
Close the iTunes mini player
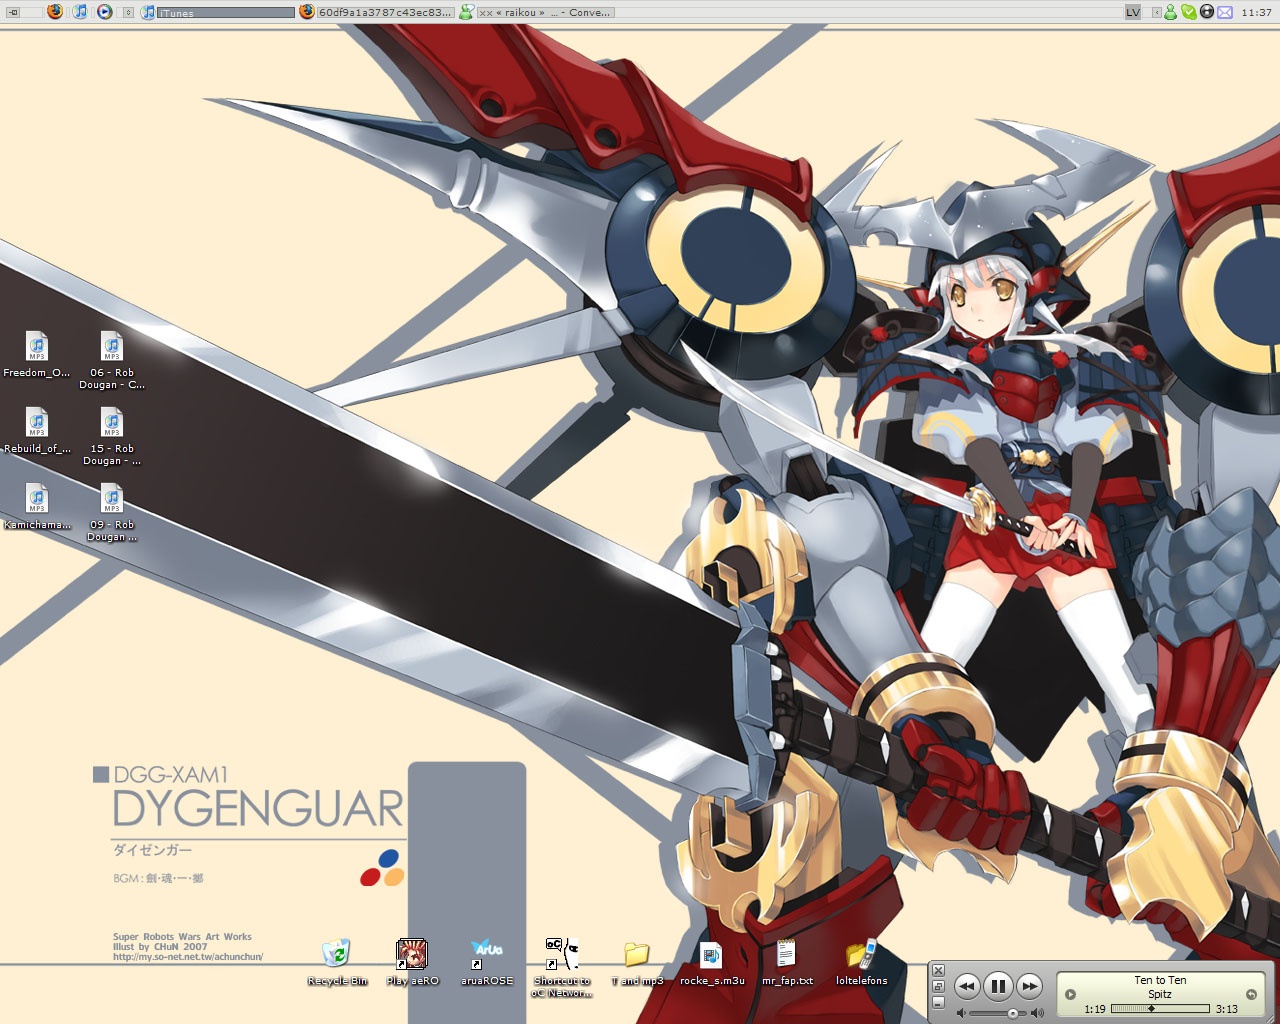coord(938,970)
